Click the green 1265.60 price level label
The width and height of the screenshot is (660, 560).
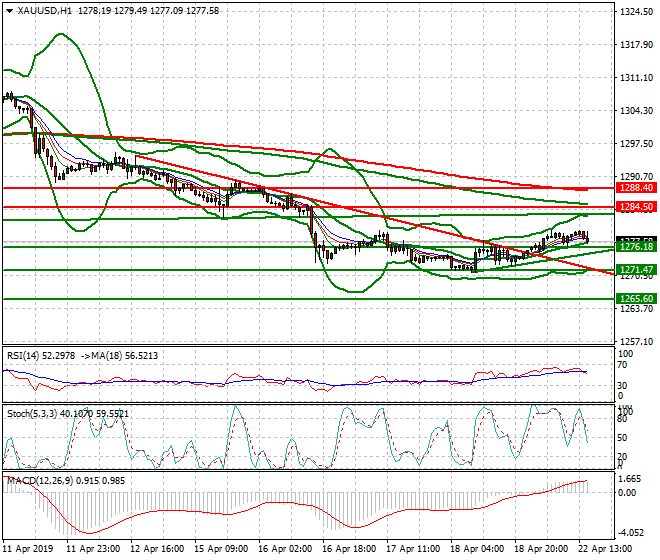636,299
